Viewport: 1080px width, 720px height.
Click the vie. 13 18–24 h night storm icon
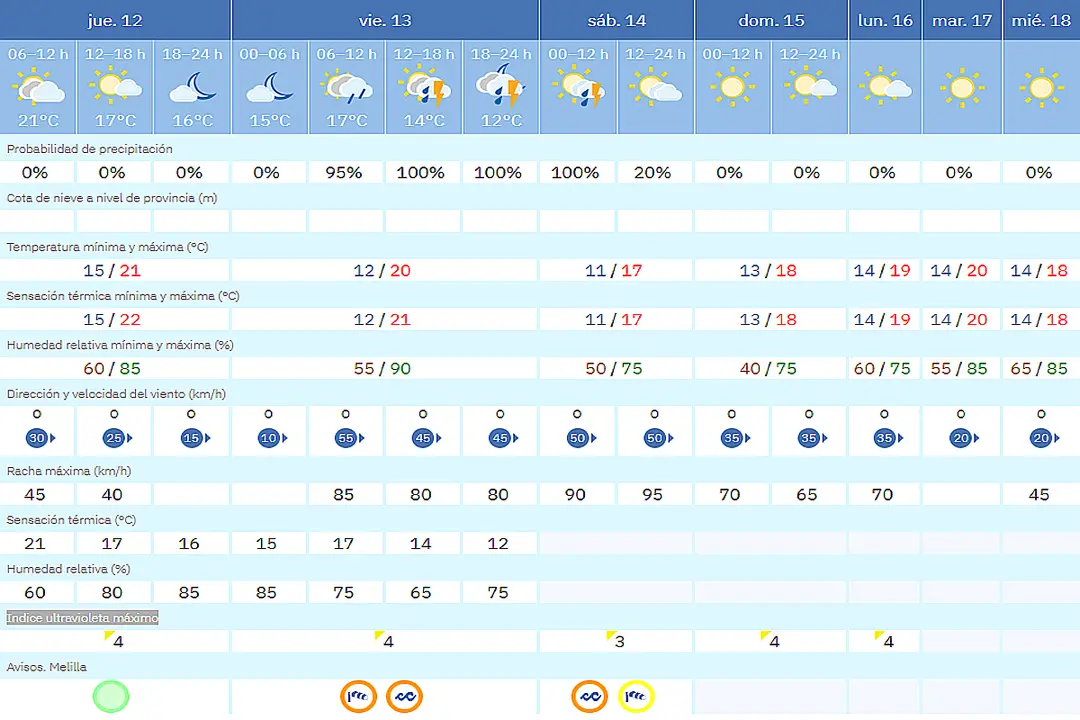[x=501, y=85]
